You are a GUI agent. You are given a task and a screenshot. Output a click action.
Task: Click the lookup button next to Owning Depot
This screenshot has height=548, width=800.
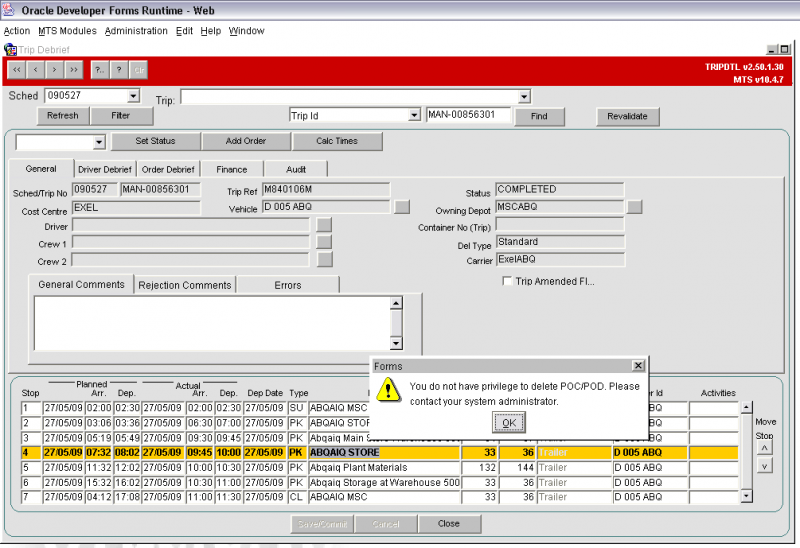[x=635, y=207]
